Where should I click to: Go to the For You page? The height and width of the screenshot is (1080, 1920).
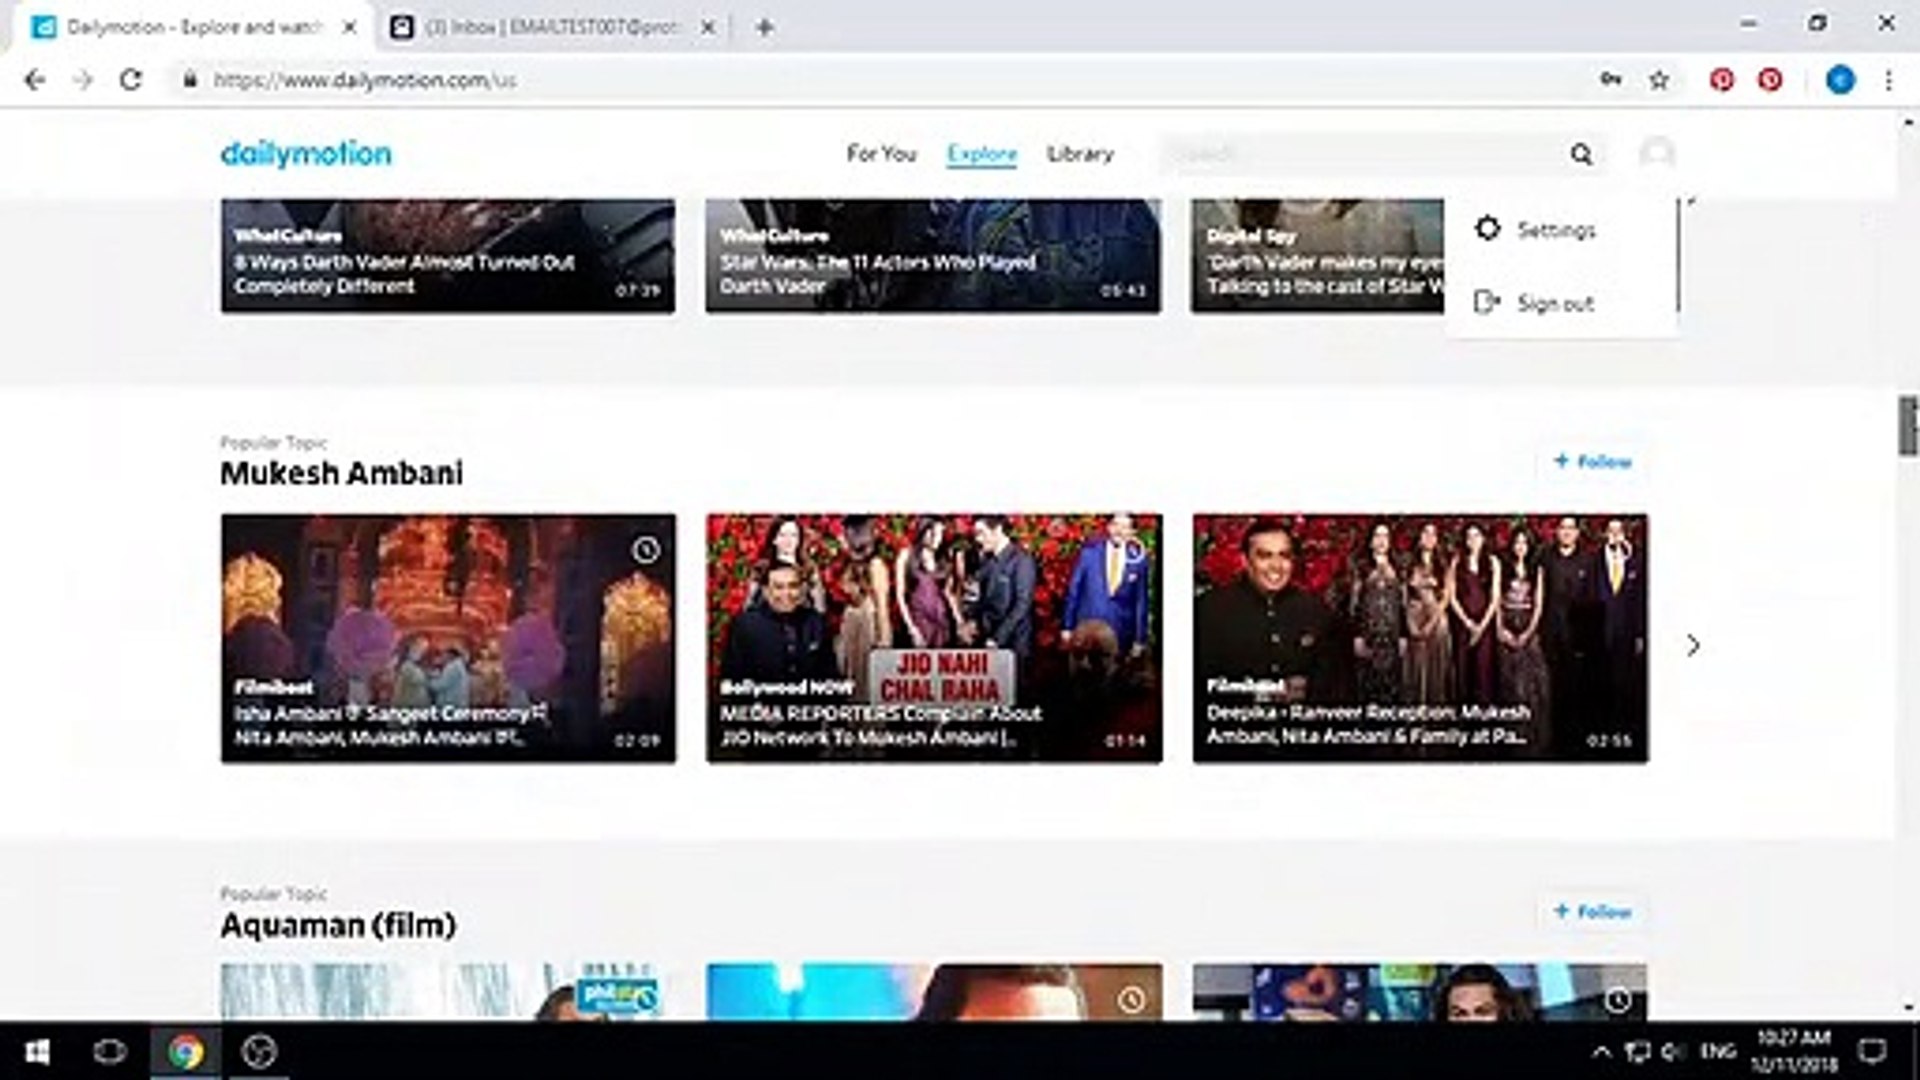click(881, 154)
